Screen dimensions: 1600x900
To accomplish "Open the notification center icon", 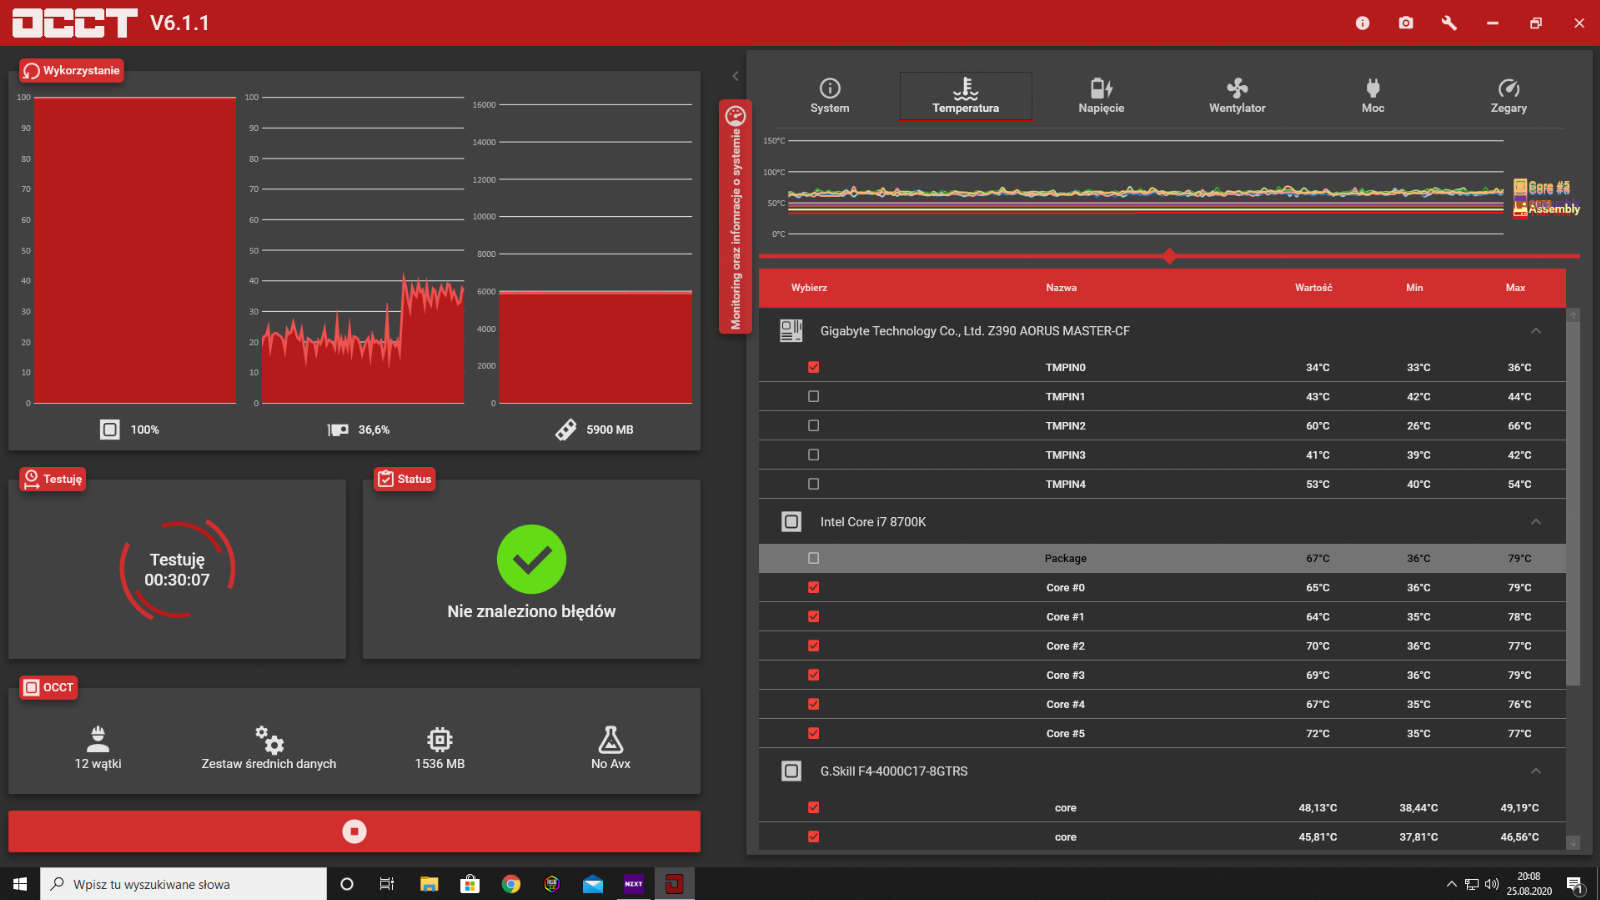I will [x=1575, y=884].
